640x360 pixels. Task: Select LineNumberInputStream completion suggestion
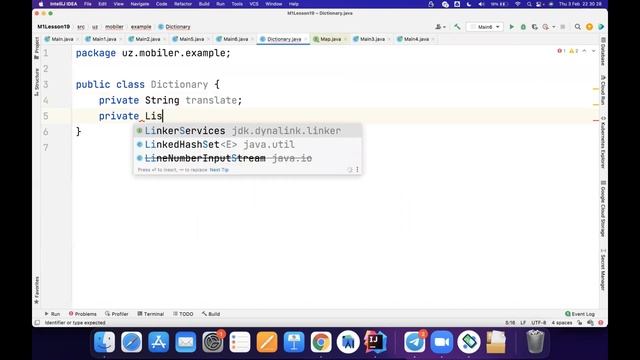[x=248, y=158]
